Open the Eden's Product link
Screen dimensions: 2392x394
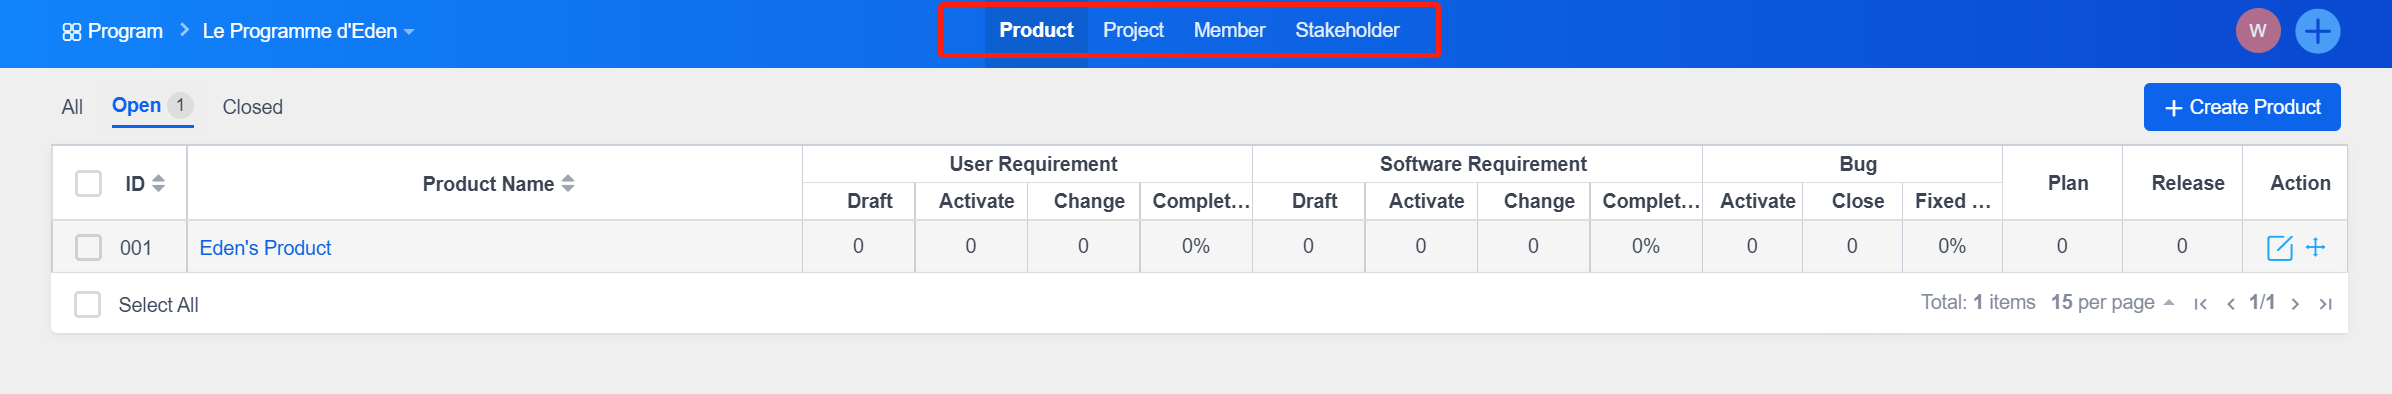265,248
